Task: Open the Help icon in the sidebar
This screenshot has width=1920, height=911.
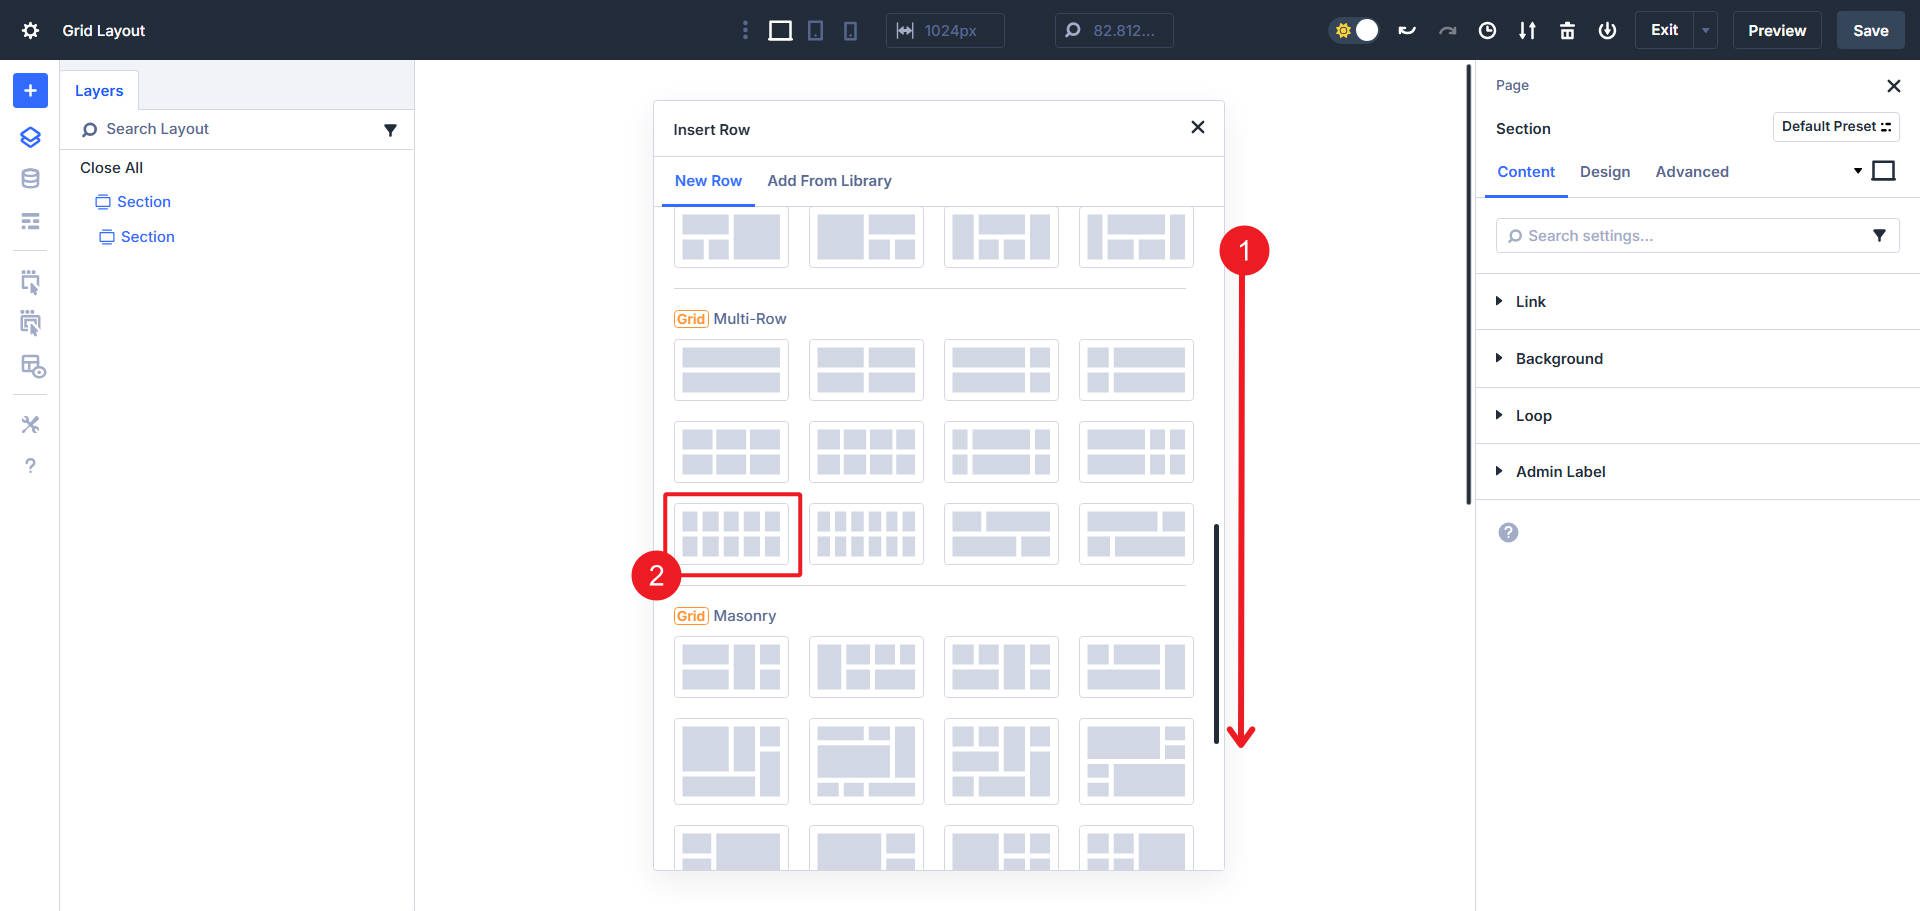Action: [x=29, y=465]
